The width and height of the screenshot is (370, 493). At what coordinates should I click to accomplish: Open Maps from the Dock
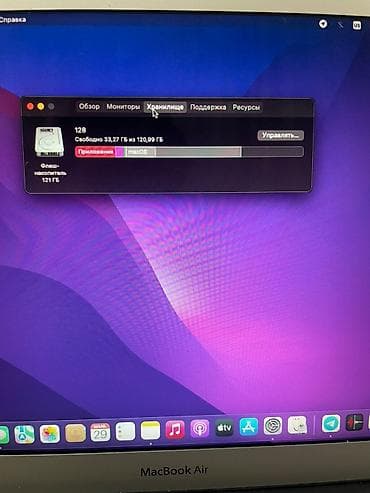click(24, 434)
